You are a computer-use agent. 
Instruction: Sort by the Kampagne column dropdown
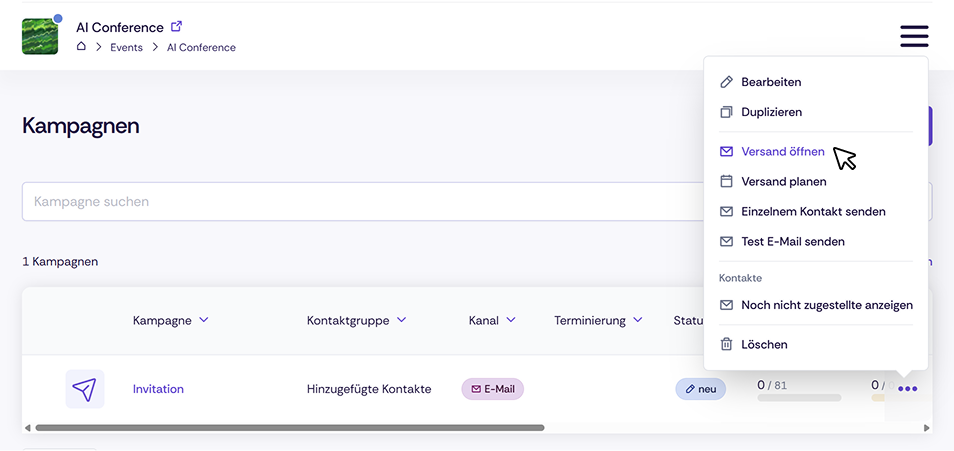click(204, 320)
